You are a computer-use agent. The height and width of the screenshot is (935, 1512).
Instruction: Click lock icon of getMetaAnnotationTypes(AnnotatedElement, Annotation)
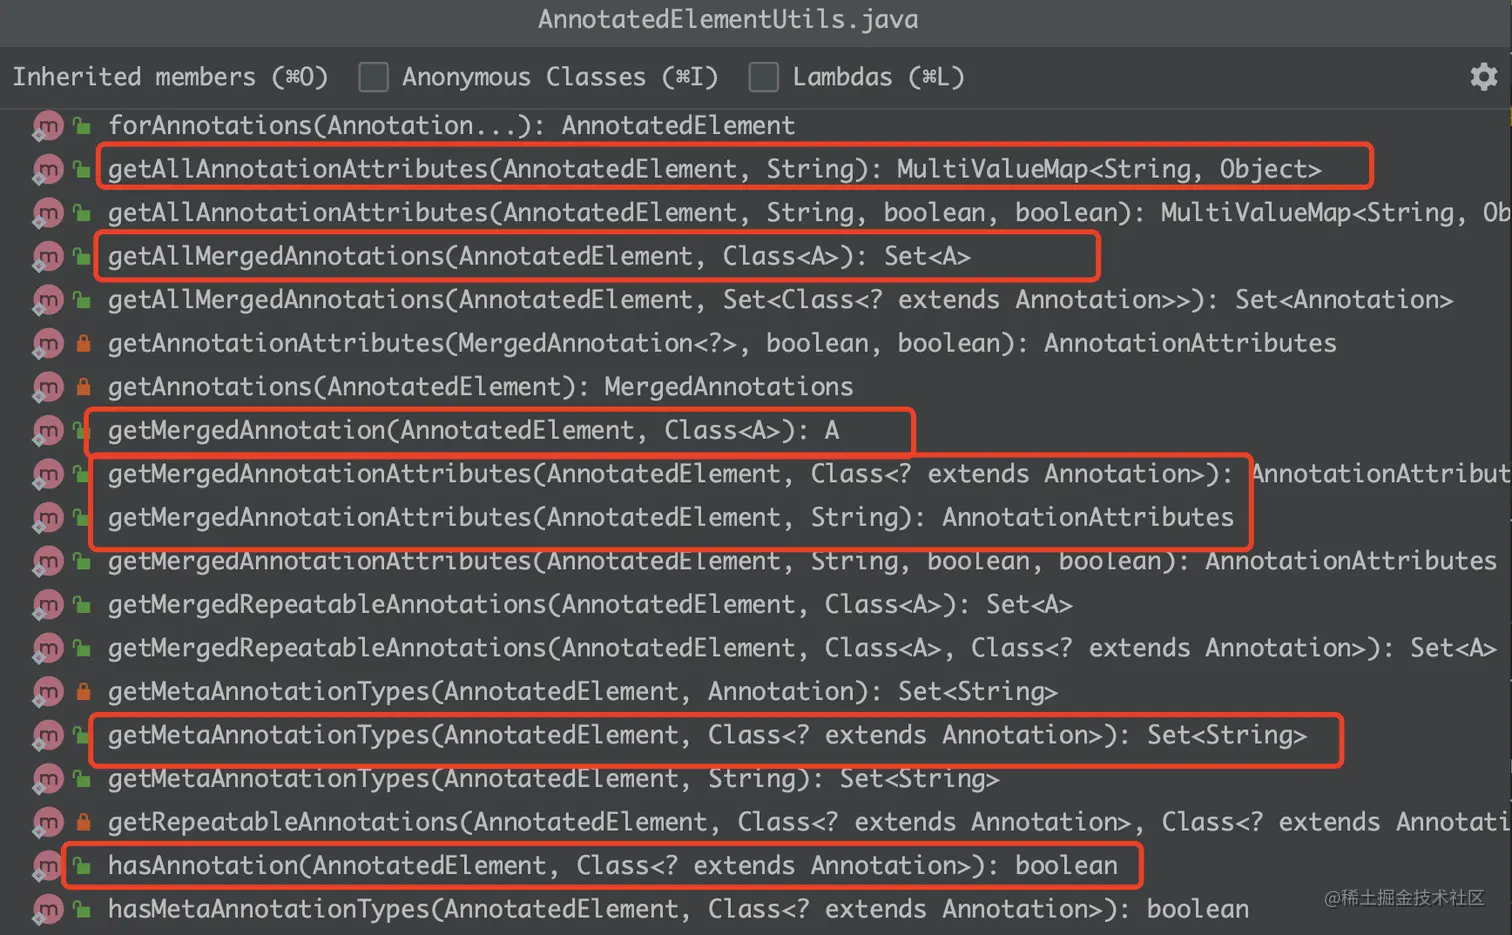[x=83, y=691]
